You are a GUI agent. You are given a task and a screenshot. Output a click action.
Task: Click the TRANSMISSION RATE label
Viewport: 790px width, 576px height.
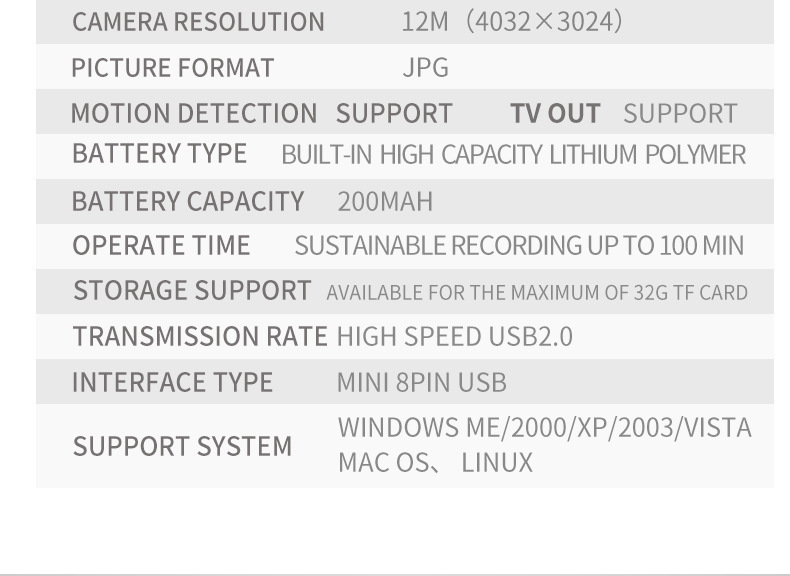click(x=200, y=337)
